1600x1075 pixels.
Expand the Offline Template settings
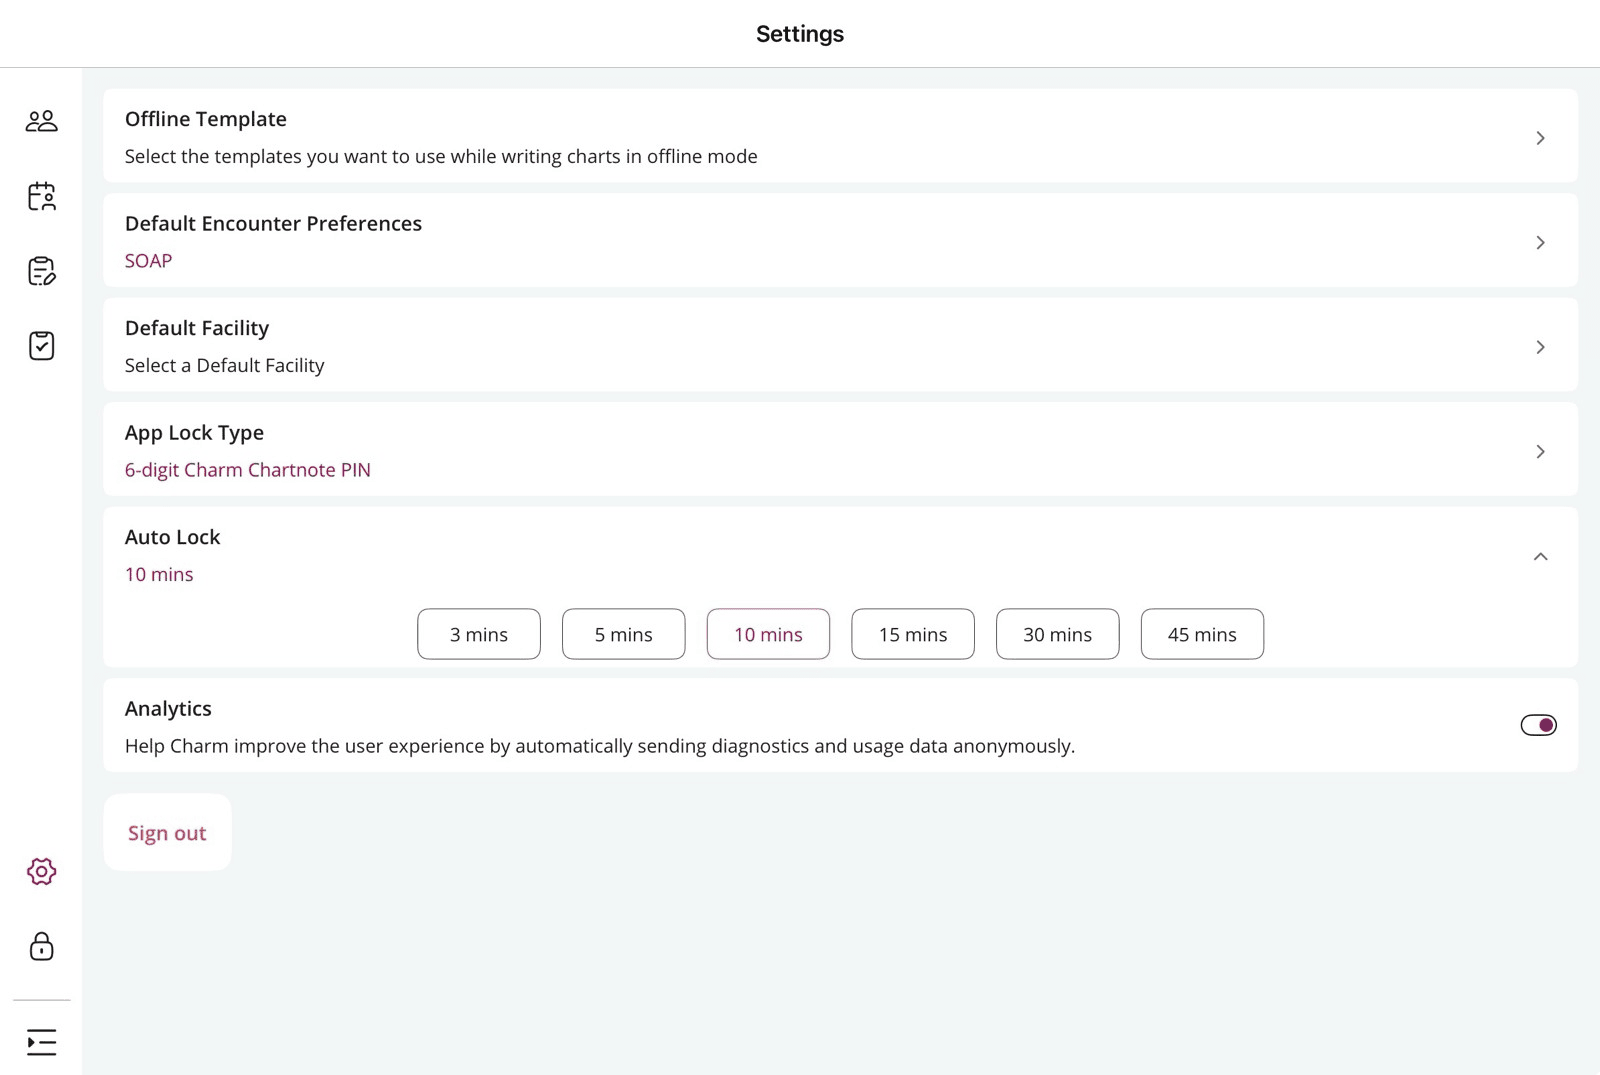pos(1540,138)
